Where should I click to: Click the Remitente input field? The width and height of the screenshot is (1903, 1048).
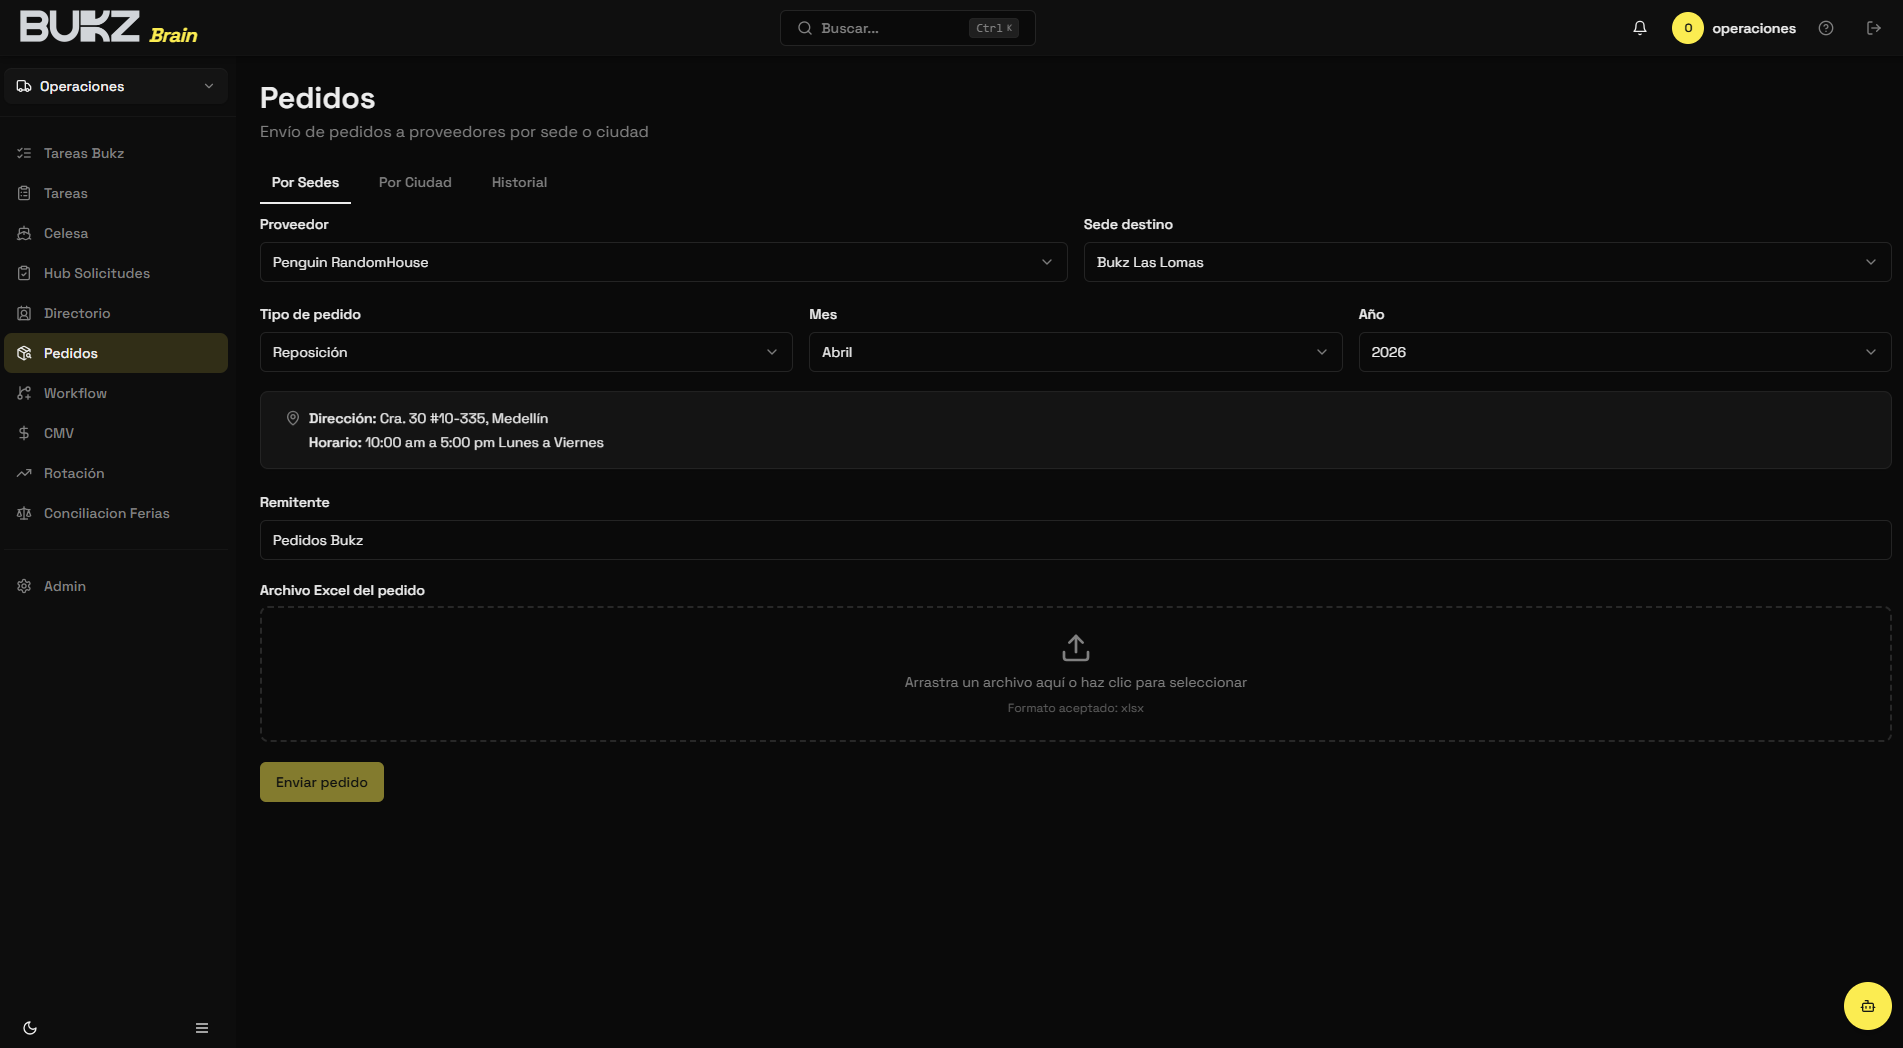(1075, 540)
